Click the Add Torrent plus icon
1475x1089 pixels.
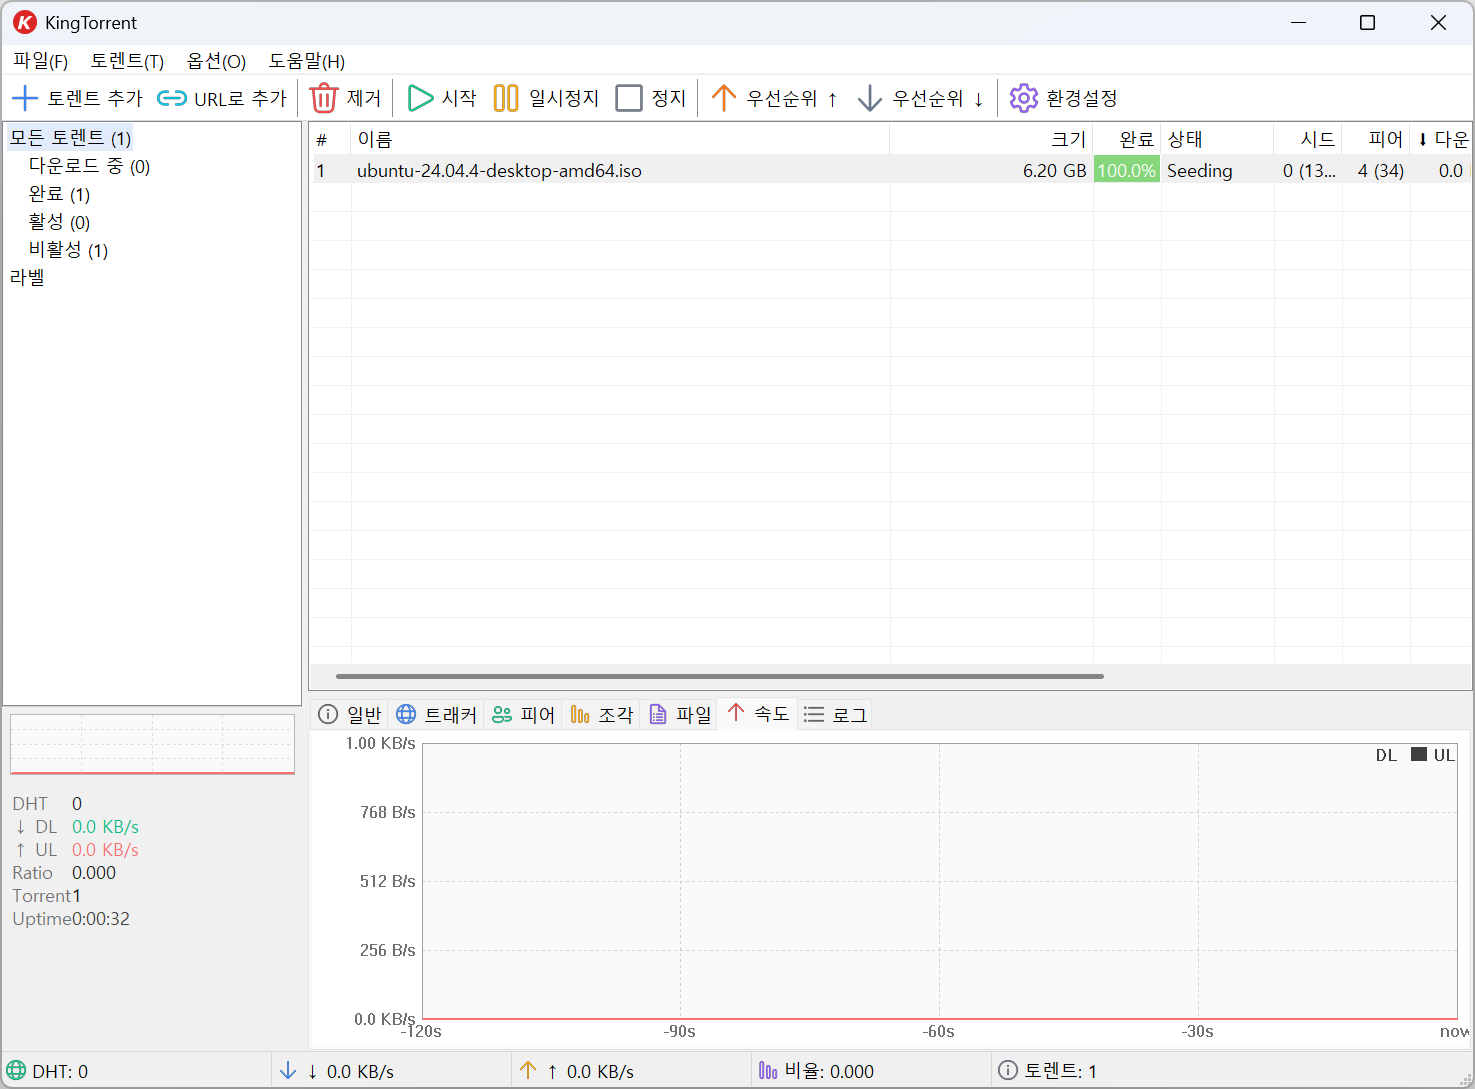point(25,98)
